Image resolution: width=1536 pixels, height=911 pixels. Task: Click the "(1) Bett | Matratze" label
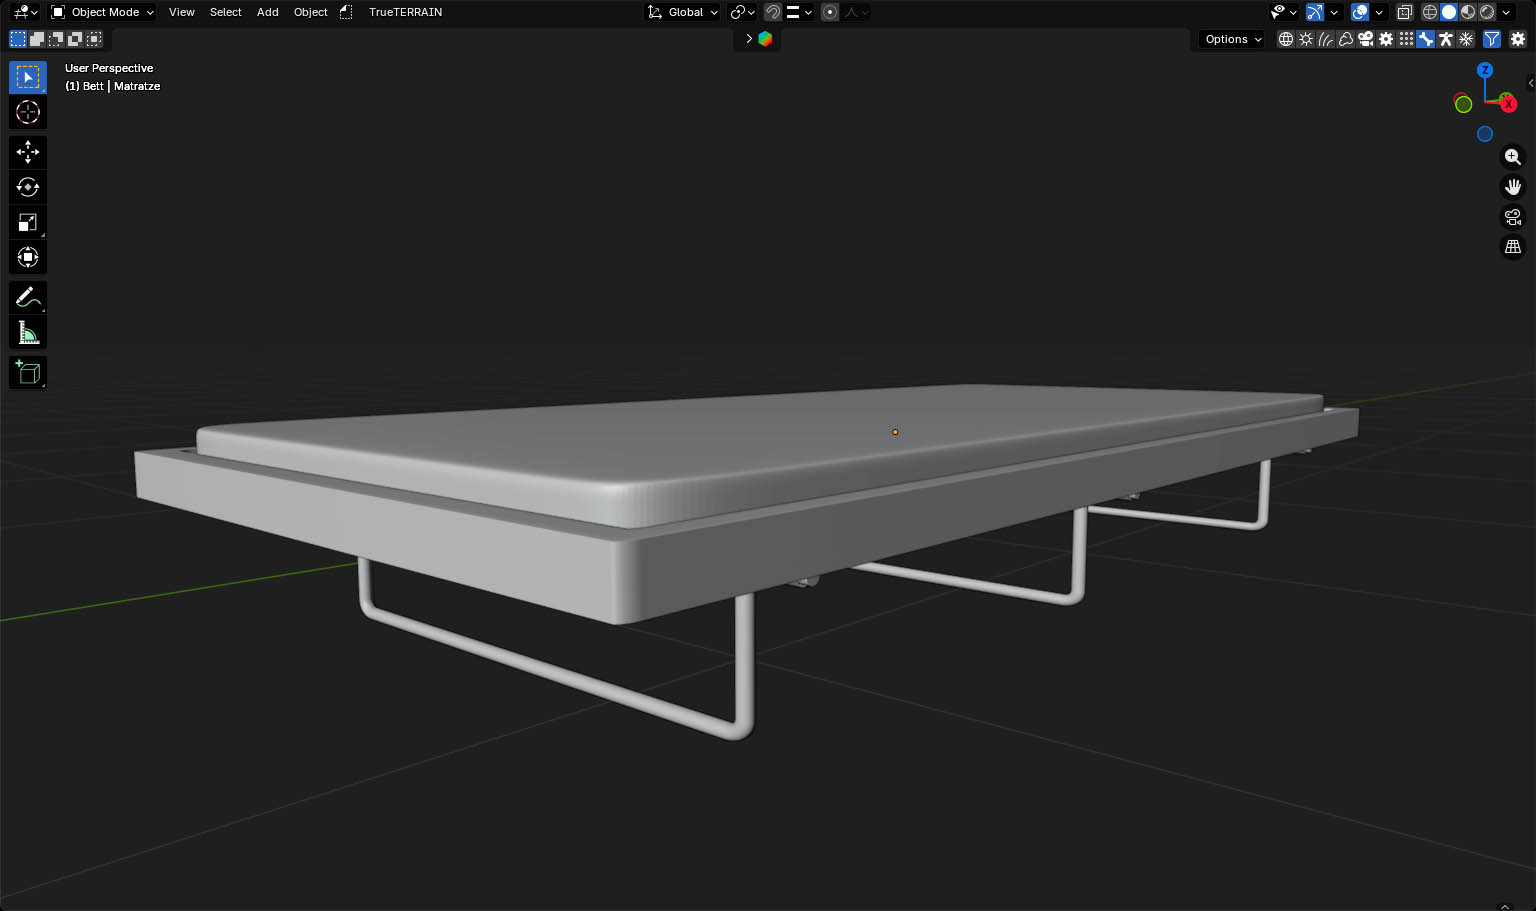pos(113,86)
